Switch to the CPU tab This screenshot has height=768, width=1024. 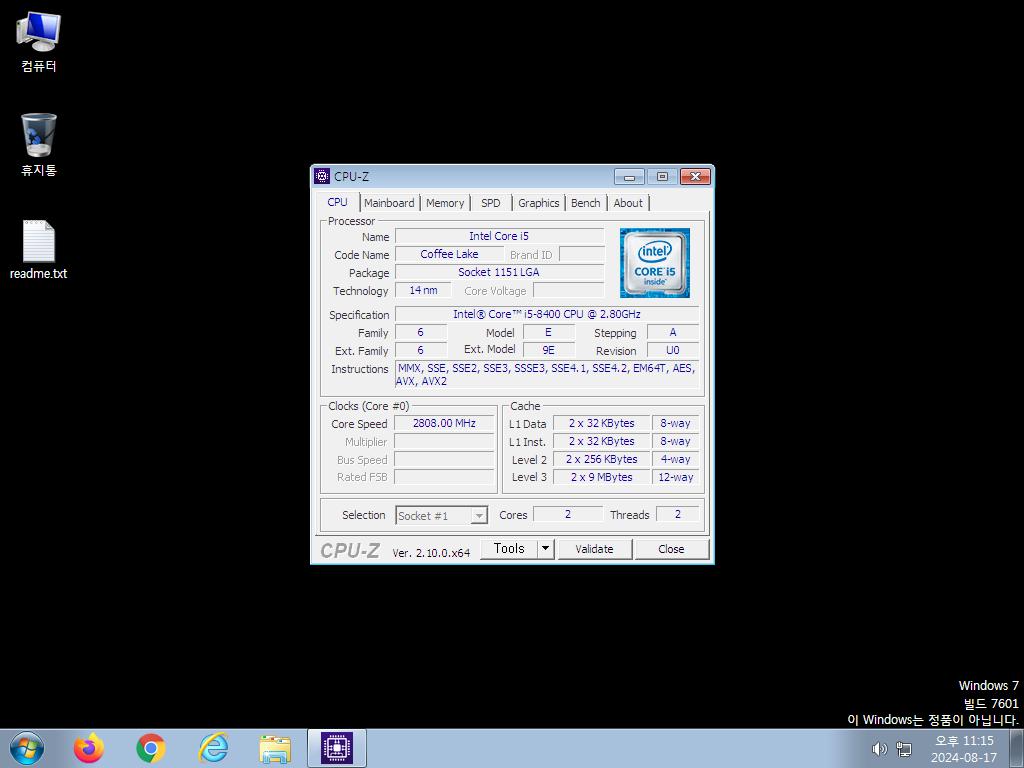click(x=338, y=202)
